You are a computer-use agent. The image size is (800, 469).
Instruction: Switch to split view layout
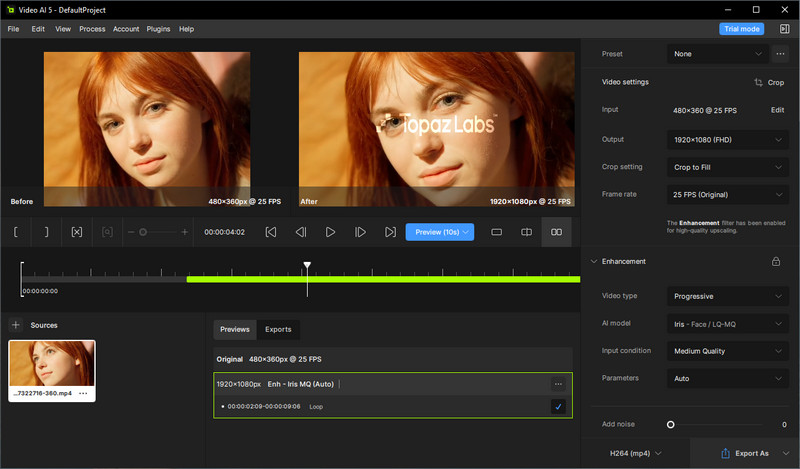tap(527, 232)
